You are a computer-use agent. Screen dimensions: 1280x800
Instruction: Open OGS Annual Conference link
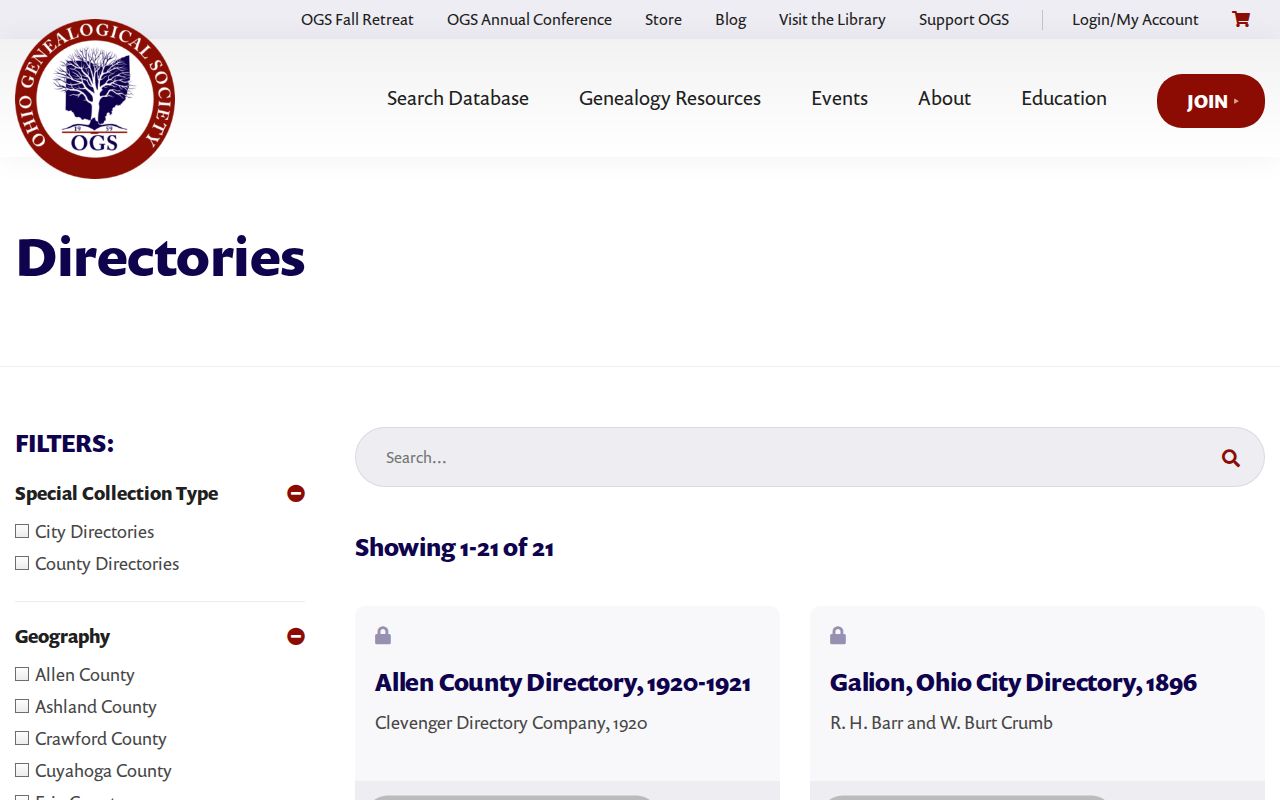[529, 19]
